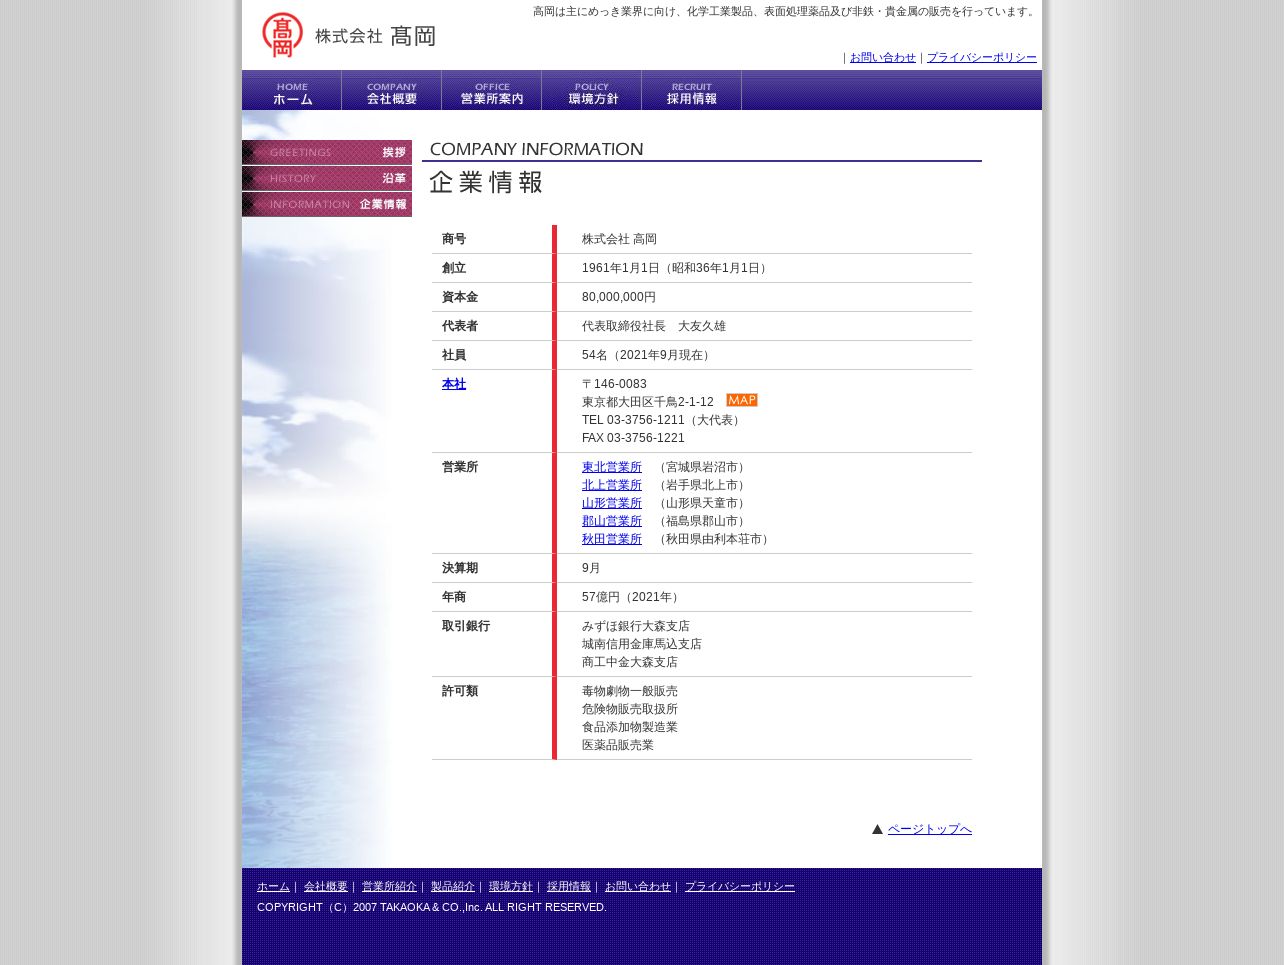Click the 〒146-0083 postal code
The image size is (1284, 965).
(x=614, y=384)
